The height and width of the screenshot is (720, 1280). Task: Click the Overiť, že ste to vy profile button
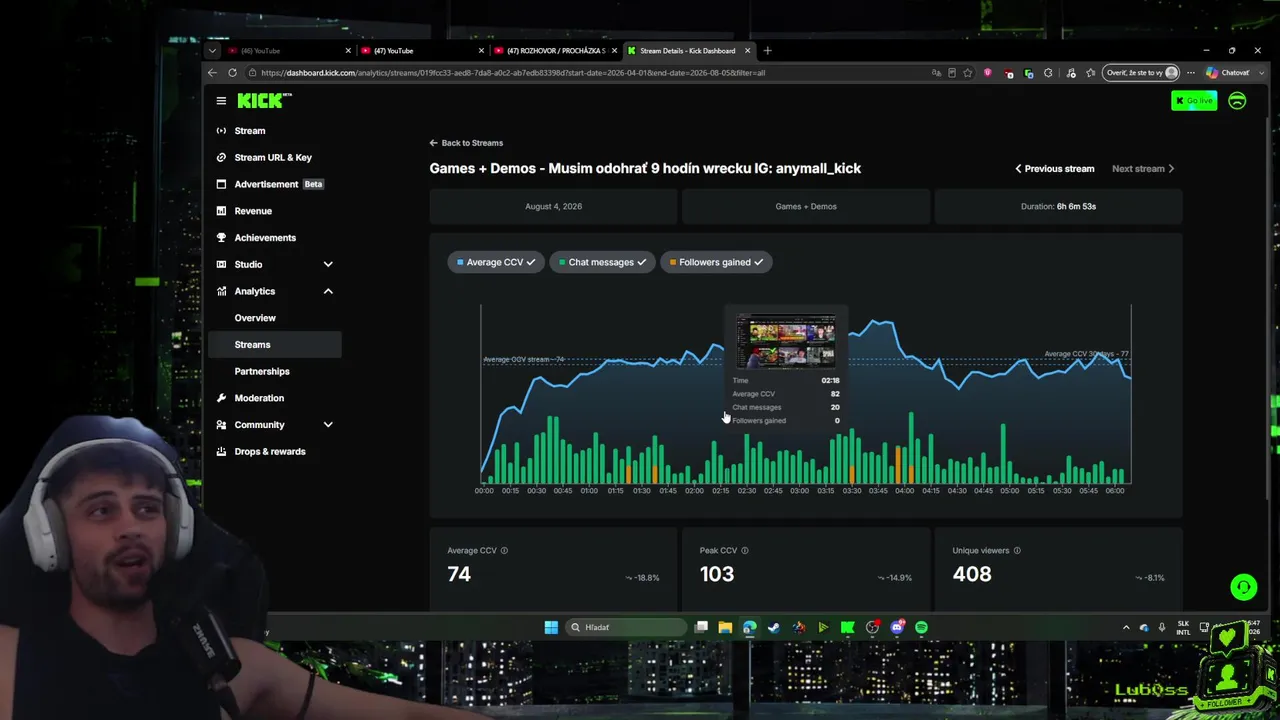point(1141,73)
